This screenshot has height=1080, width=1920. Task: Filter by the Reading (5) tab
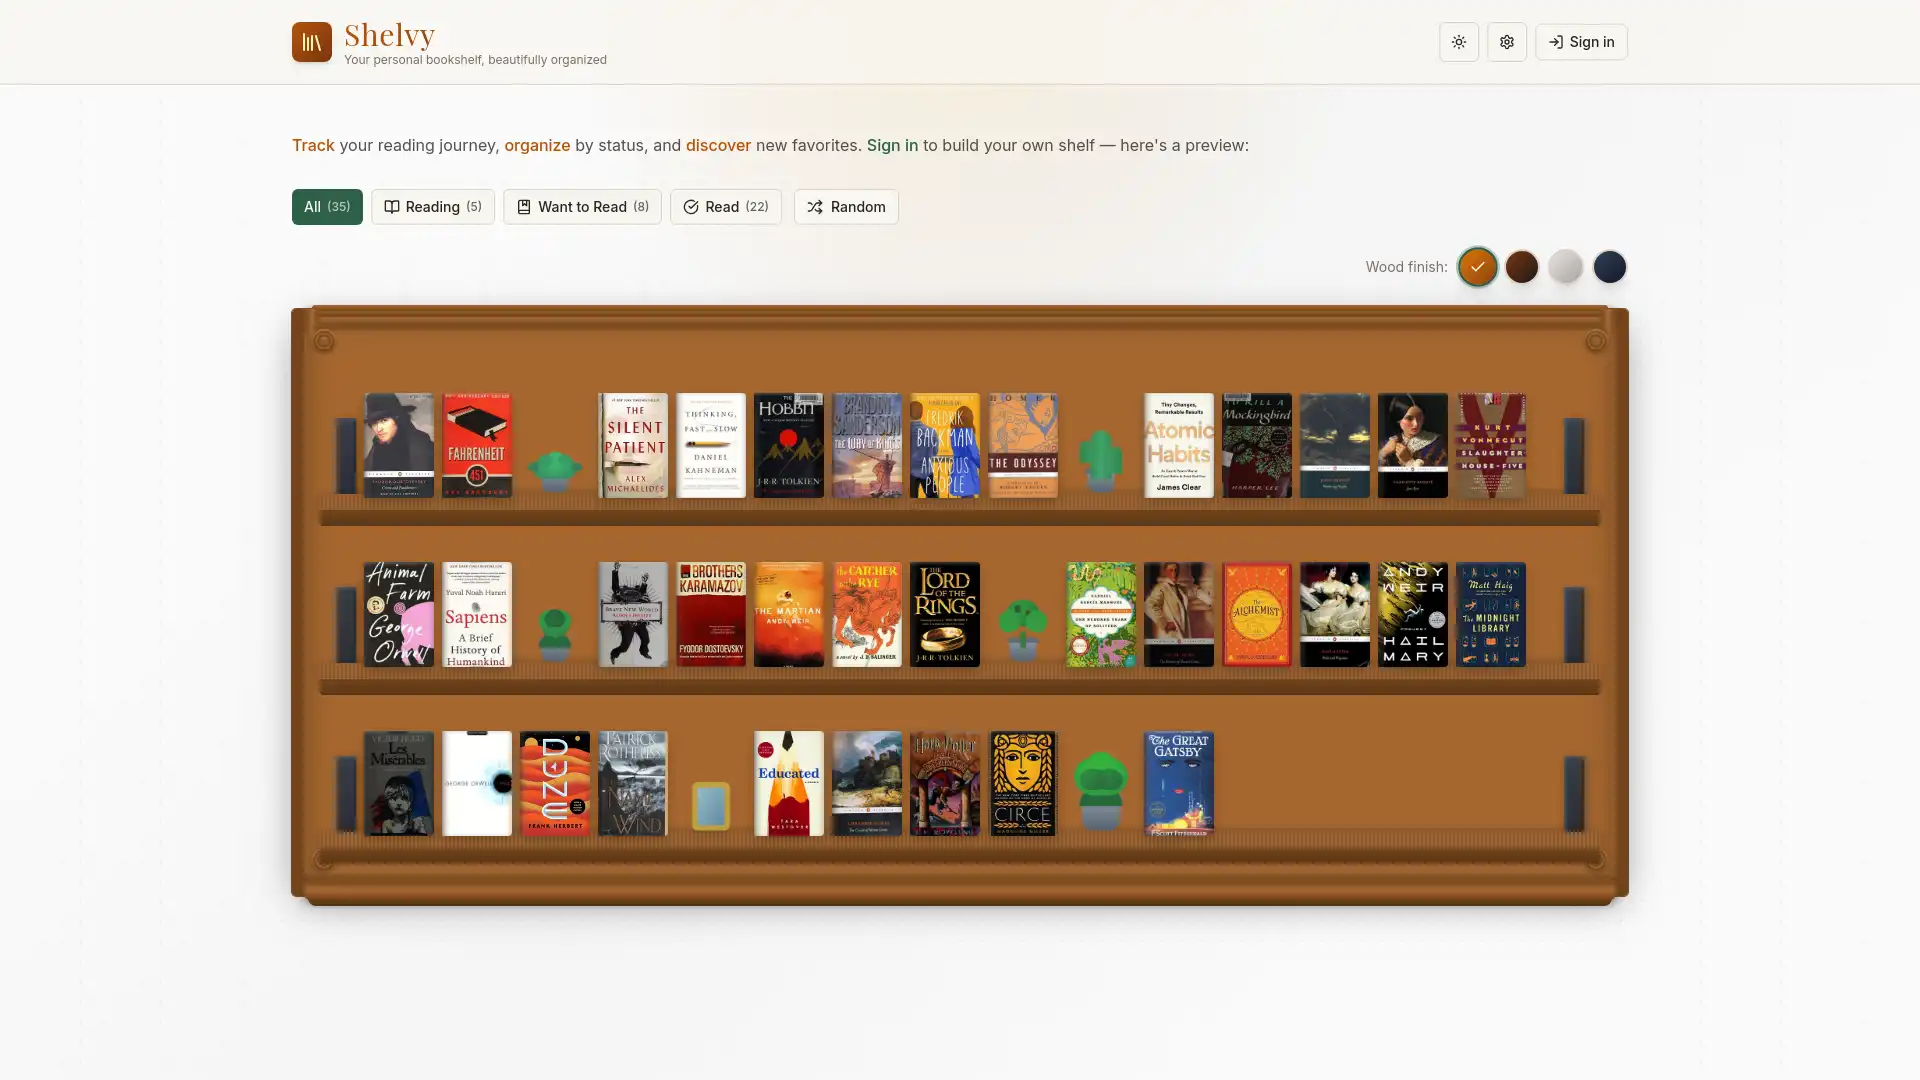[x=432, y=207]
